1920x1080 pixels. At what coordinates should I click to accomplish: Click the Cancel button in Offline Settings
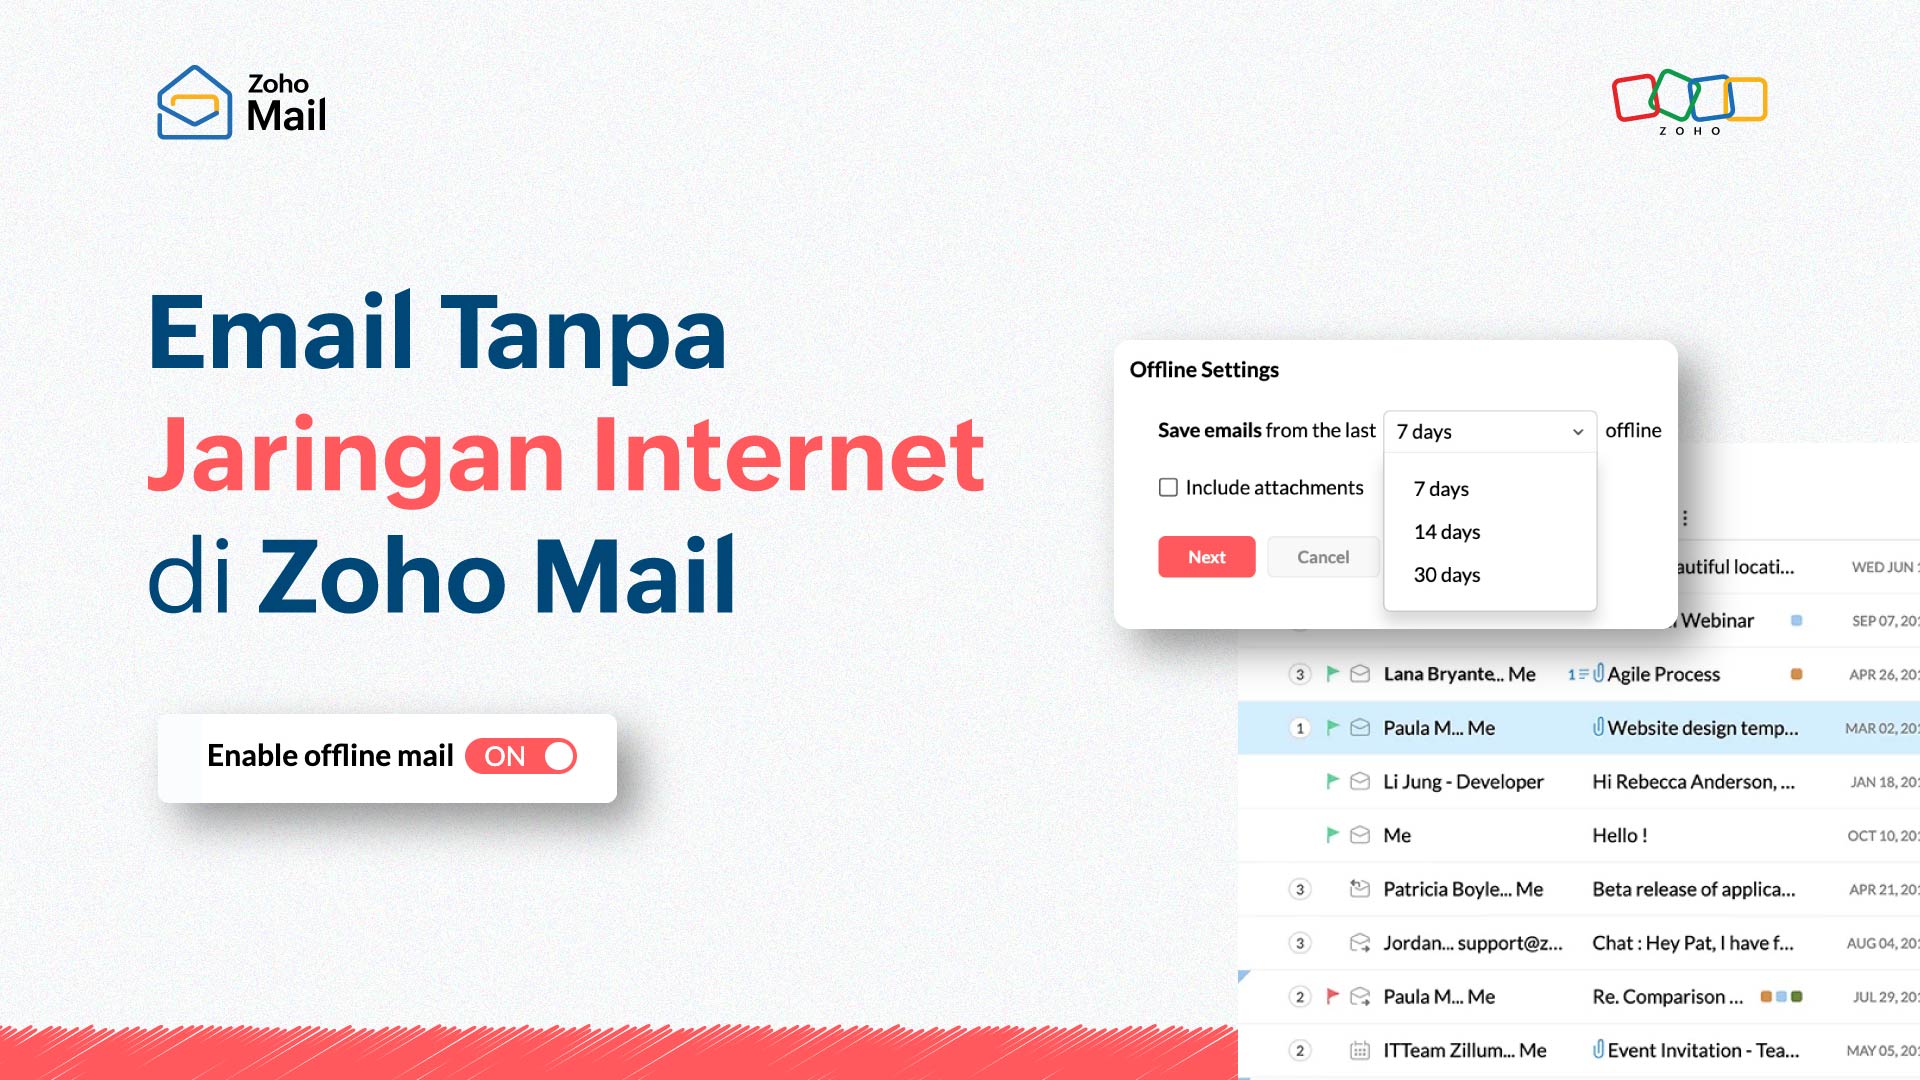pos(1323,555)
